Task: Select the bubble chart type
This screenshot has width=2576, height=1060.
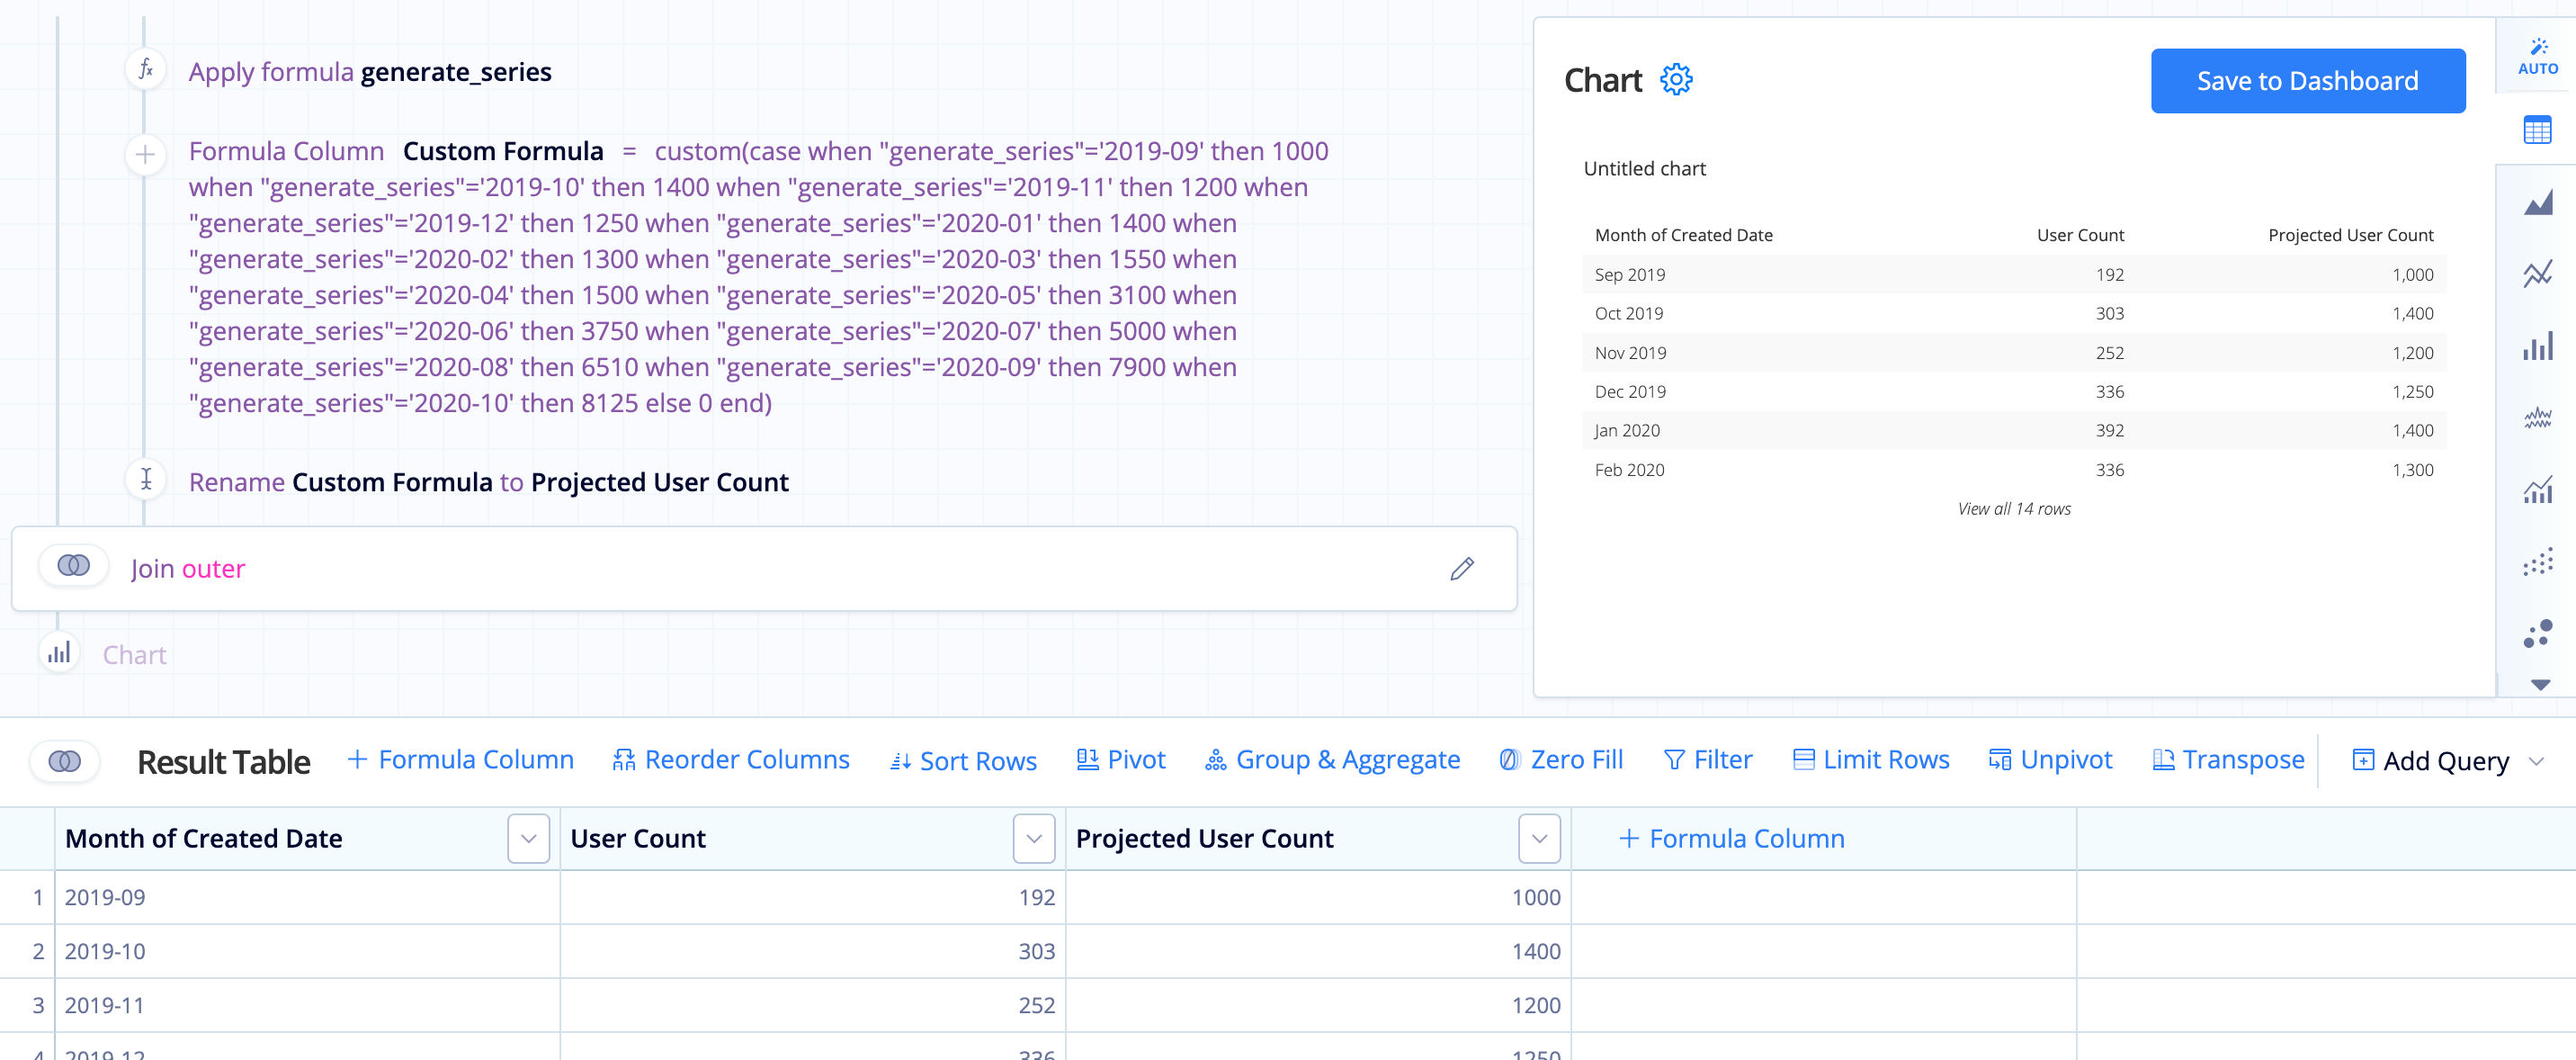Action: (x=2537, y=634)
